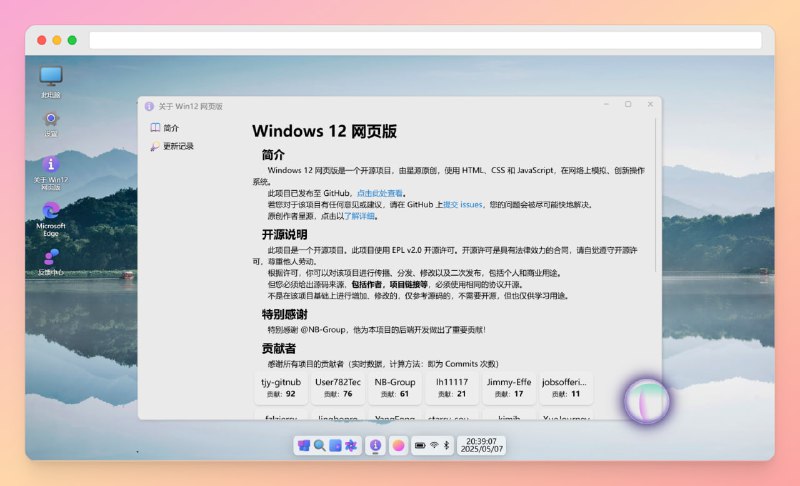Click the Bluetooth status icon
The height and width of the screenshot is (486, 800).
coord(446,446)
